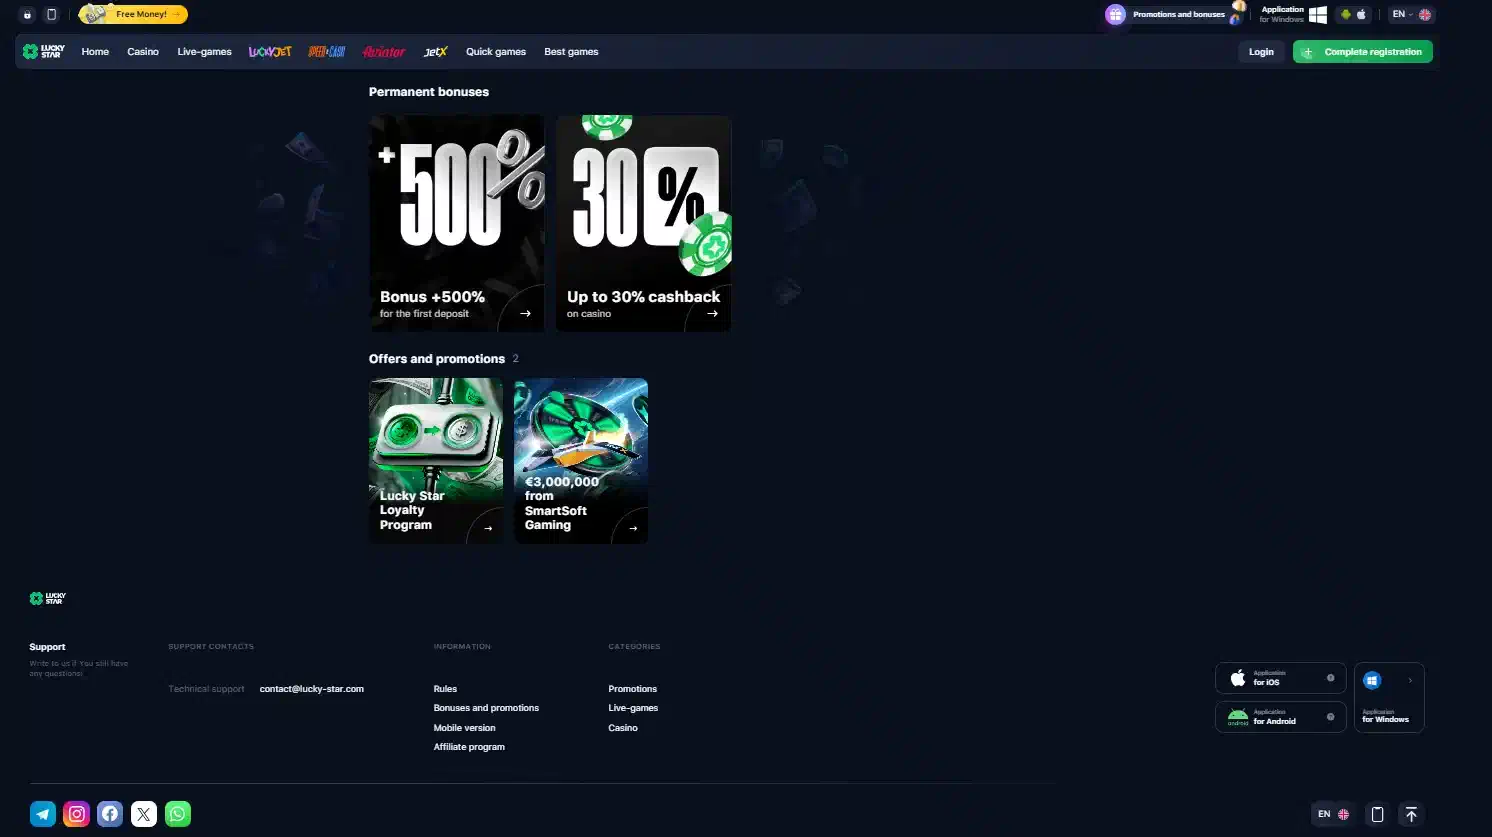Click the Lucky Star logo in navigation bar
The image size is (1492, 837).
click(44, 52)
